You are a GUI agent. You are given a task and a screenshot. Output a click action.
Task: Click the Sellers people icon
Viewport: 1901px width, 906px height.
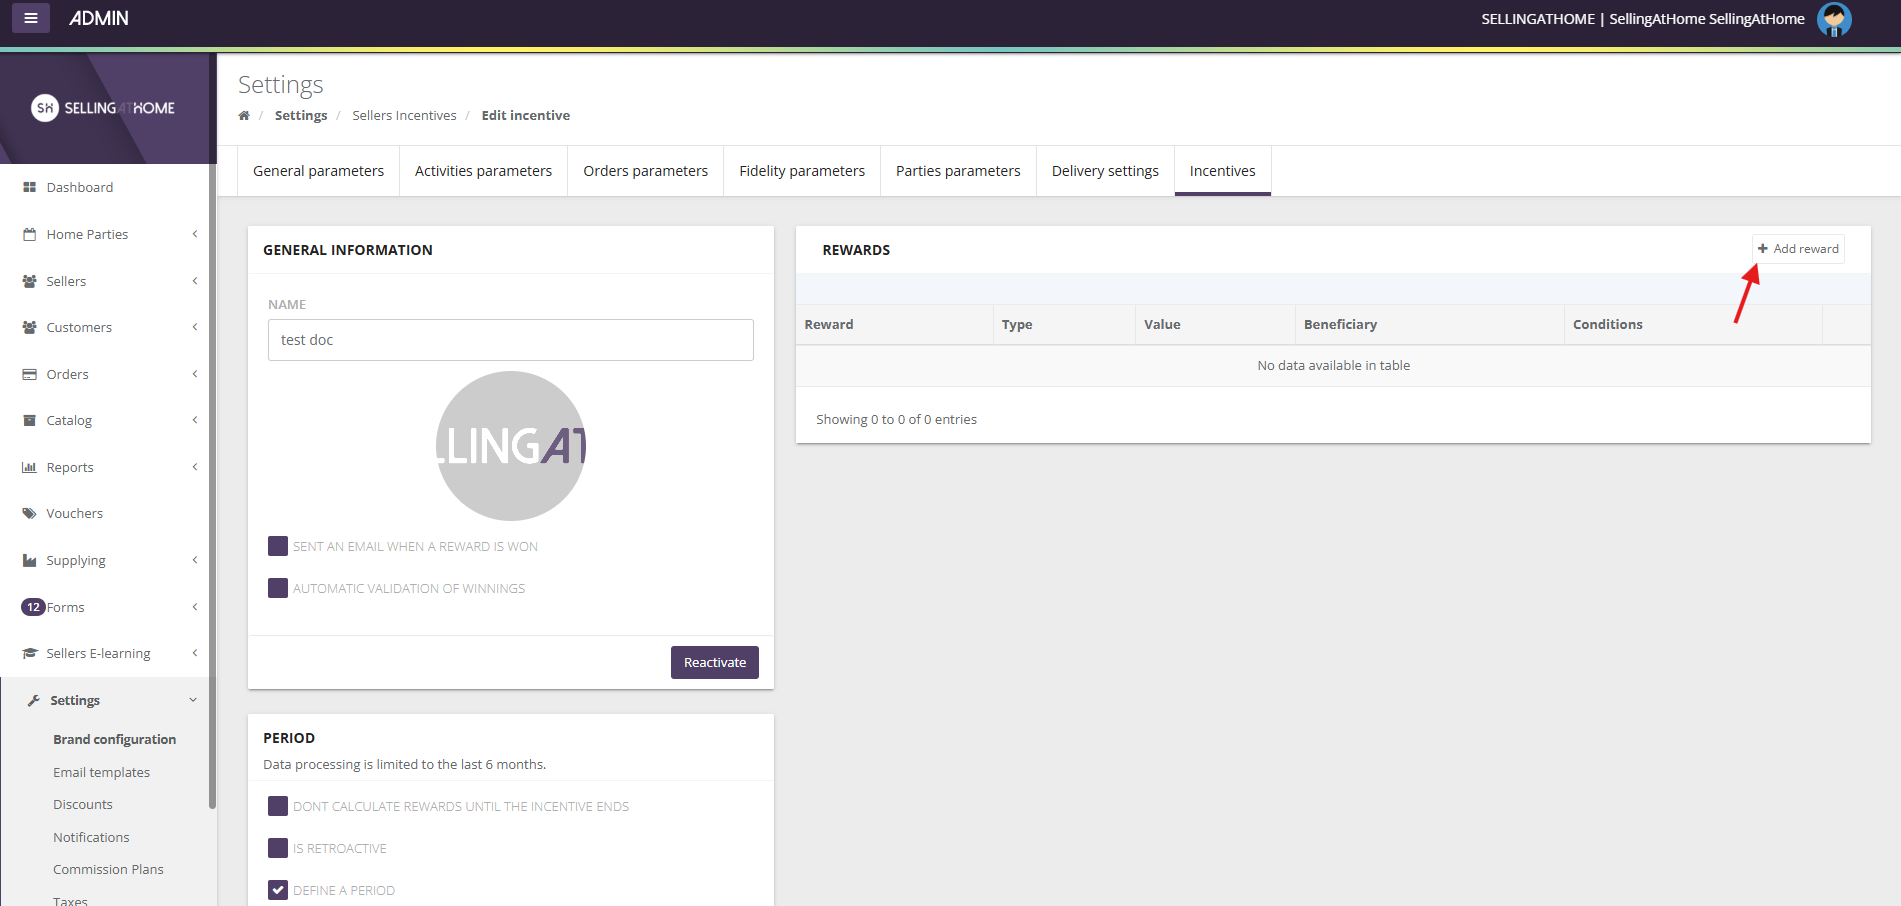(x=29, y=281)
